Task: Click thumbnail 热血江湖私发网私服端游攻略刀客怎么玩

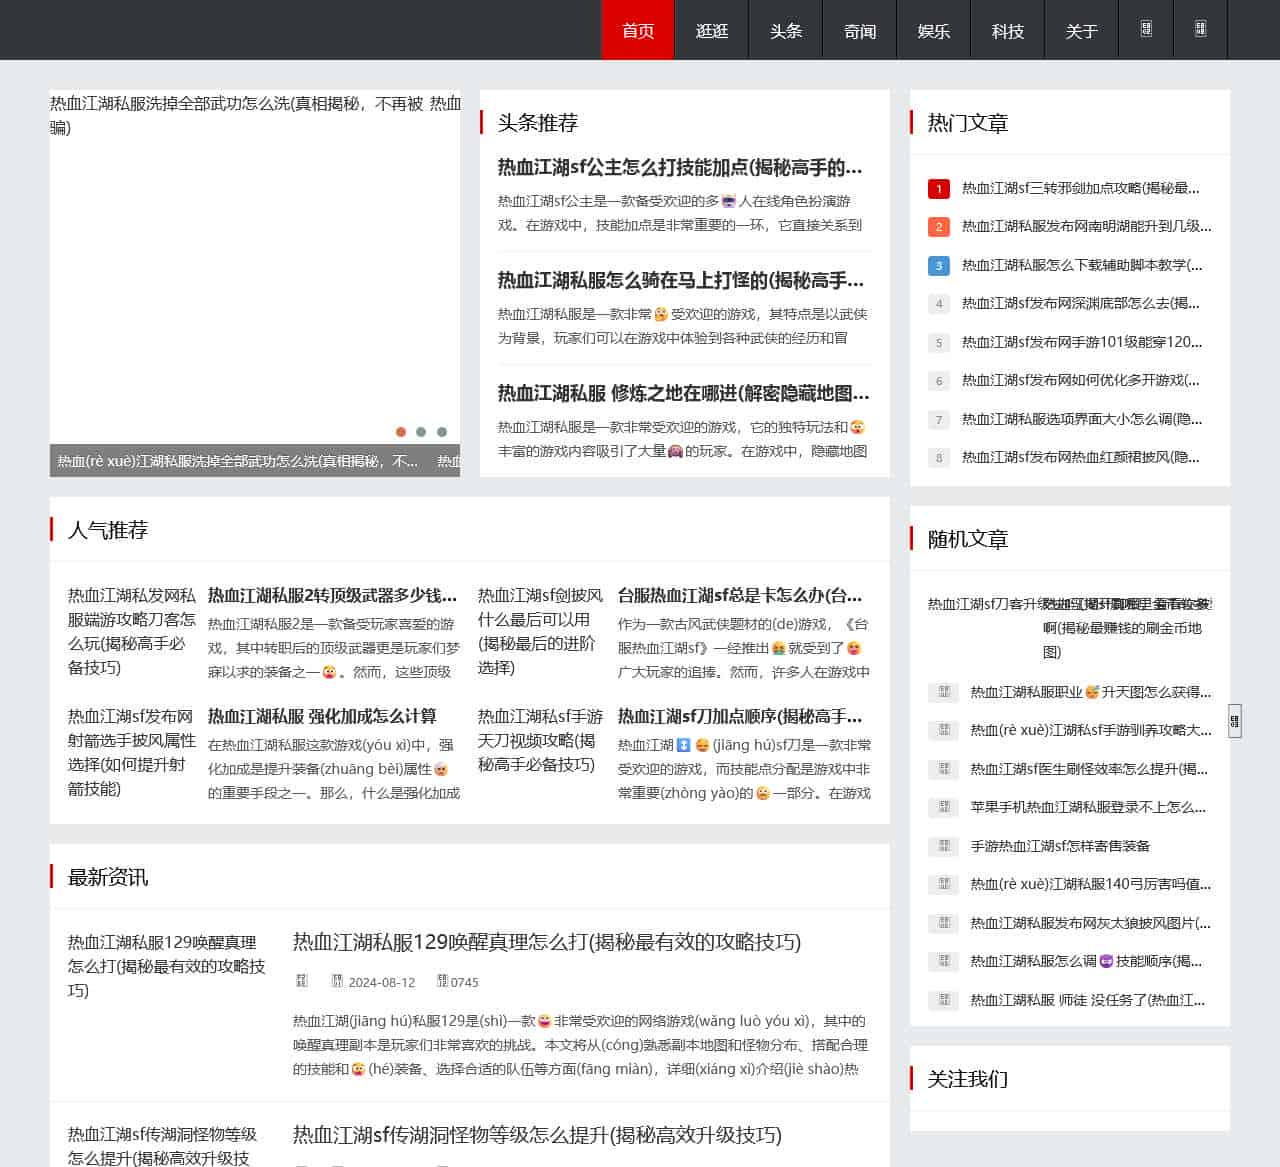Action: pyautogui.click(x=132, y=631)
